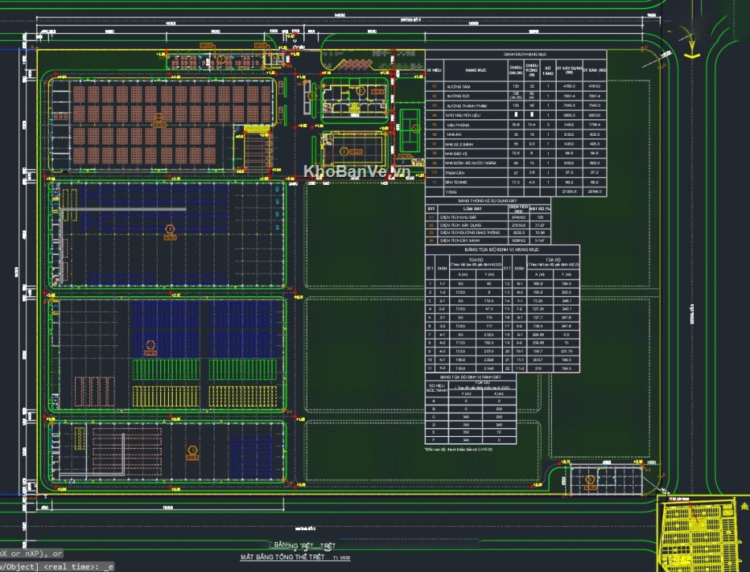Select orange marker in top-left workshop building
Viewport: 750px width, 572px height.
coord(157,120)
